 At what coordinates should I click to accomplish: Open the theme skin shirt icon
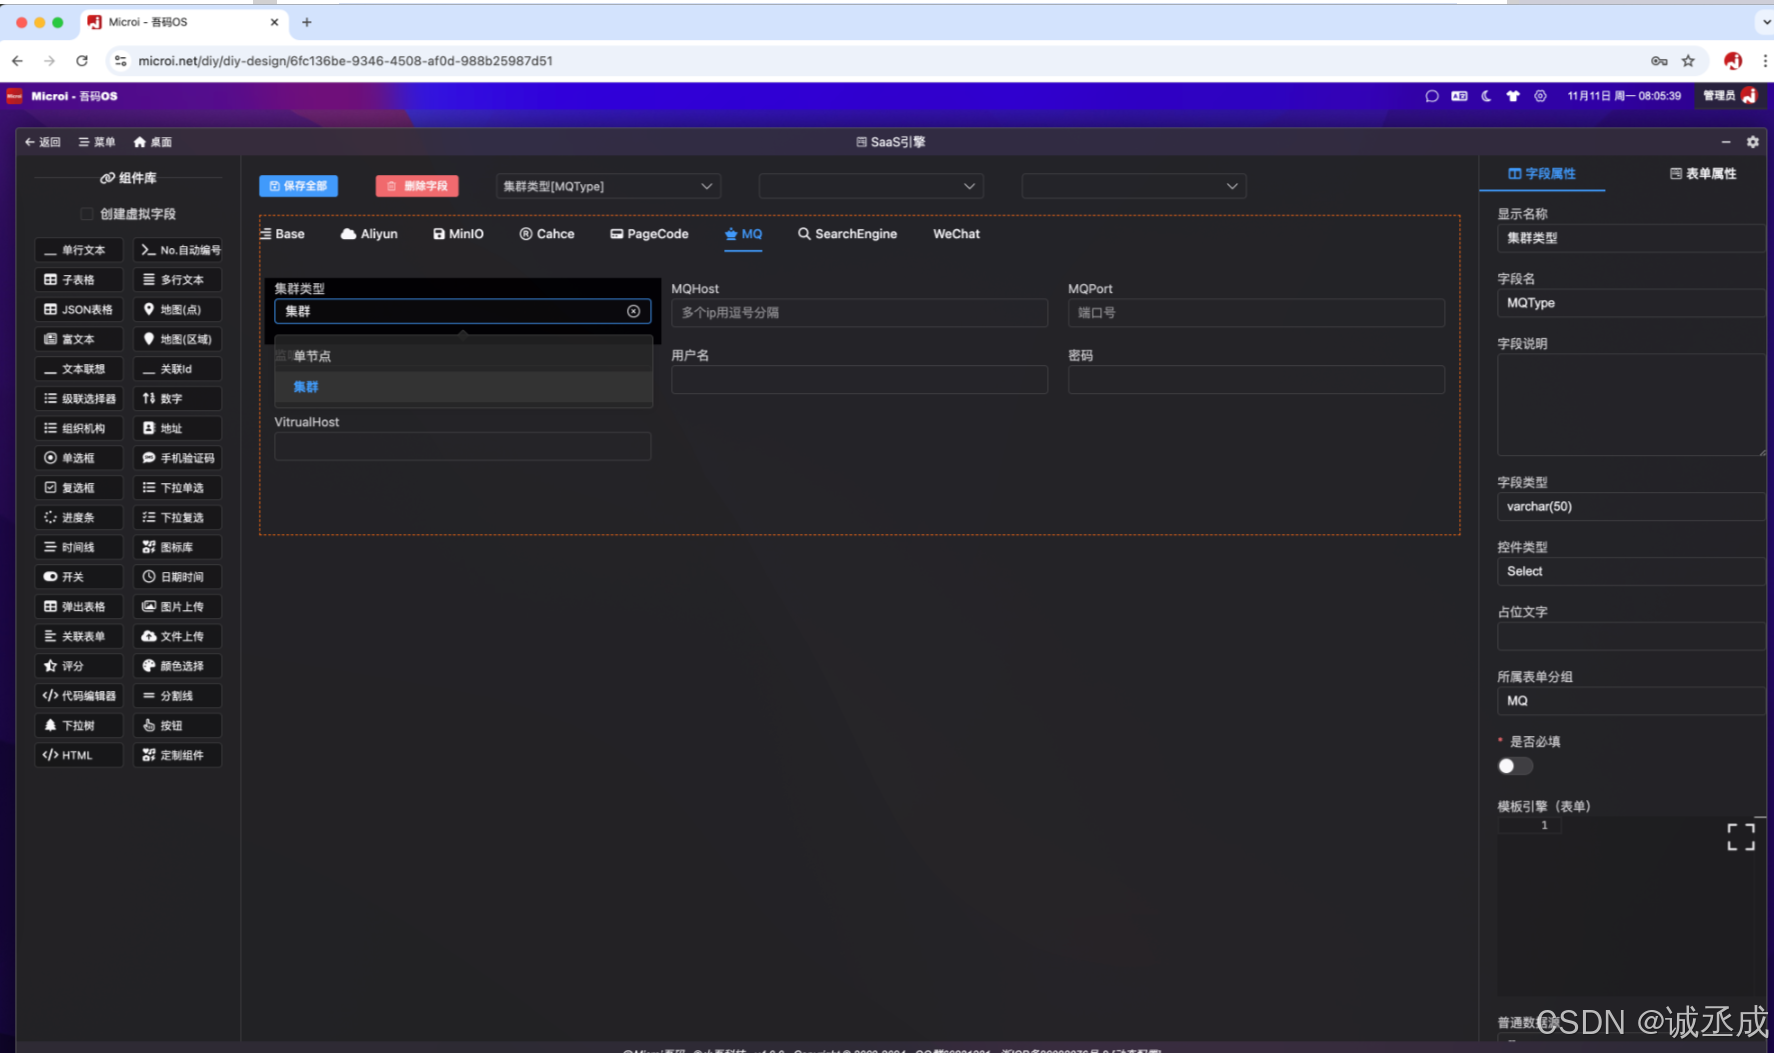[x=1513, y=96]
